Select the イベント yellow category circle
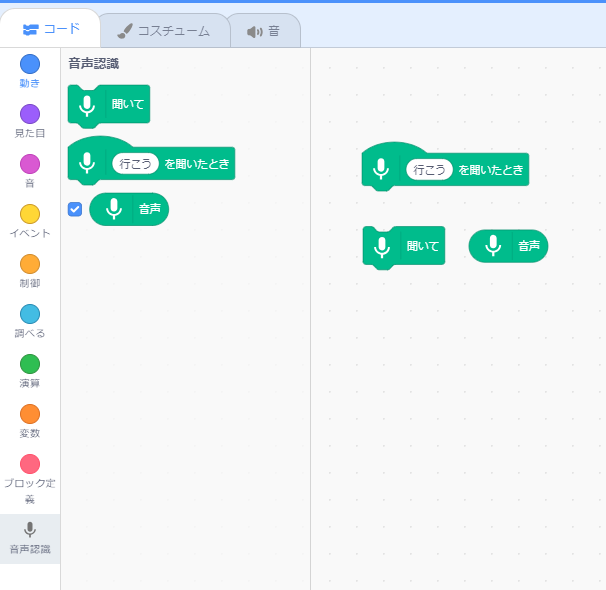 point(30,214)
